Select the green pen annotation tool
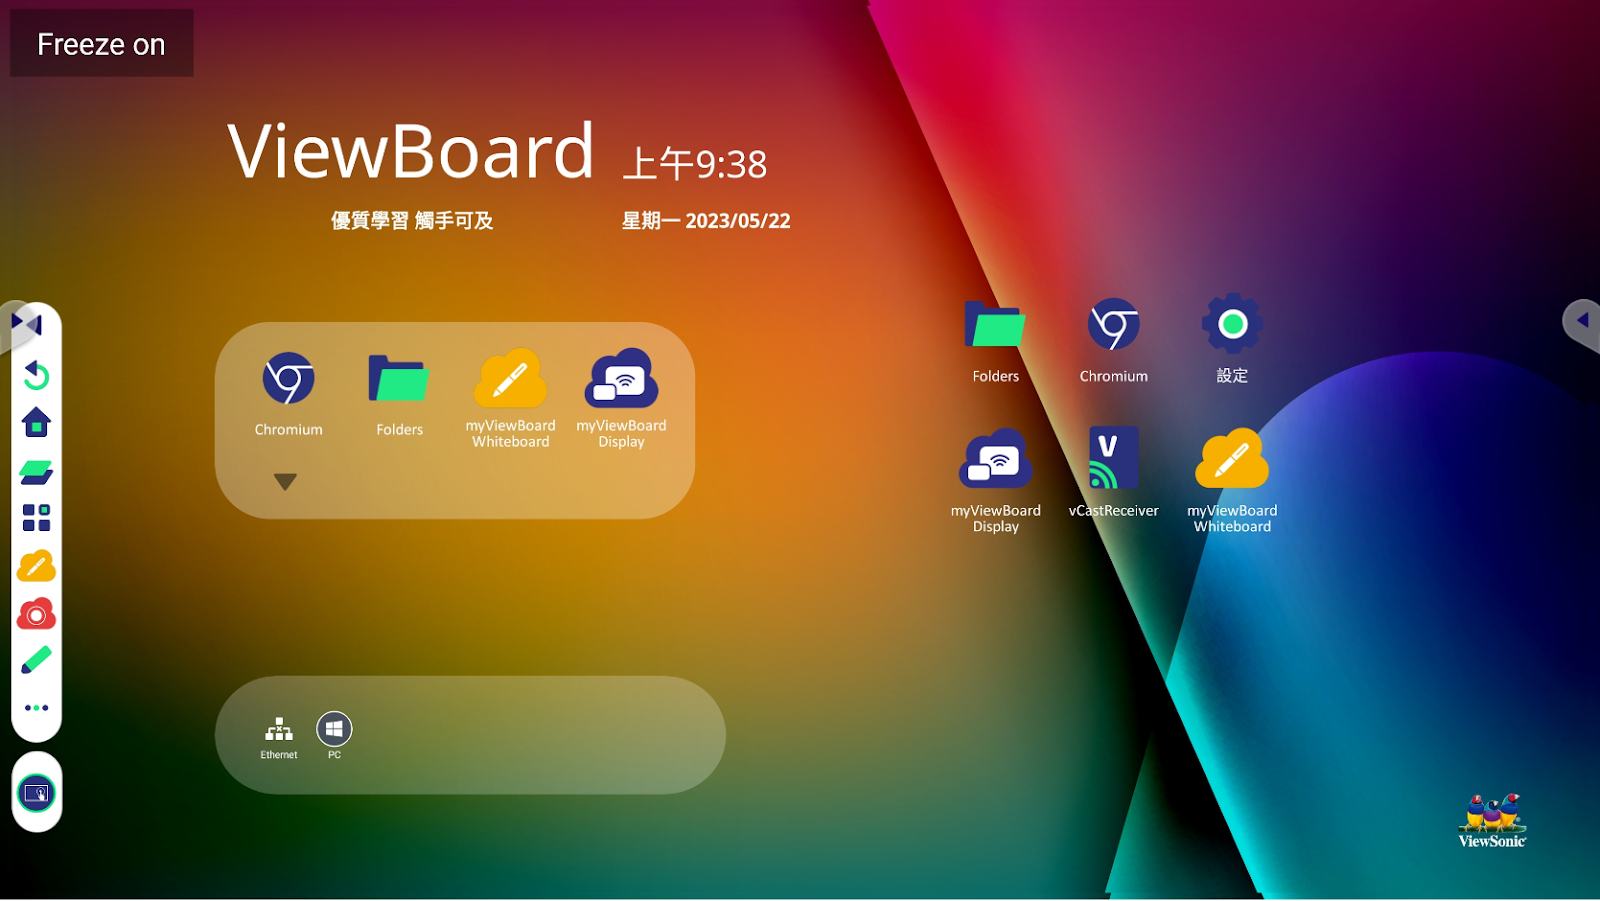Viewport: 1600px width, 901px height. pos(36,660)
